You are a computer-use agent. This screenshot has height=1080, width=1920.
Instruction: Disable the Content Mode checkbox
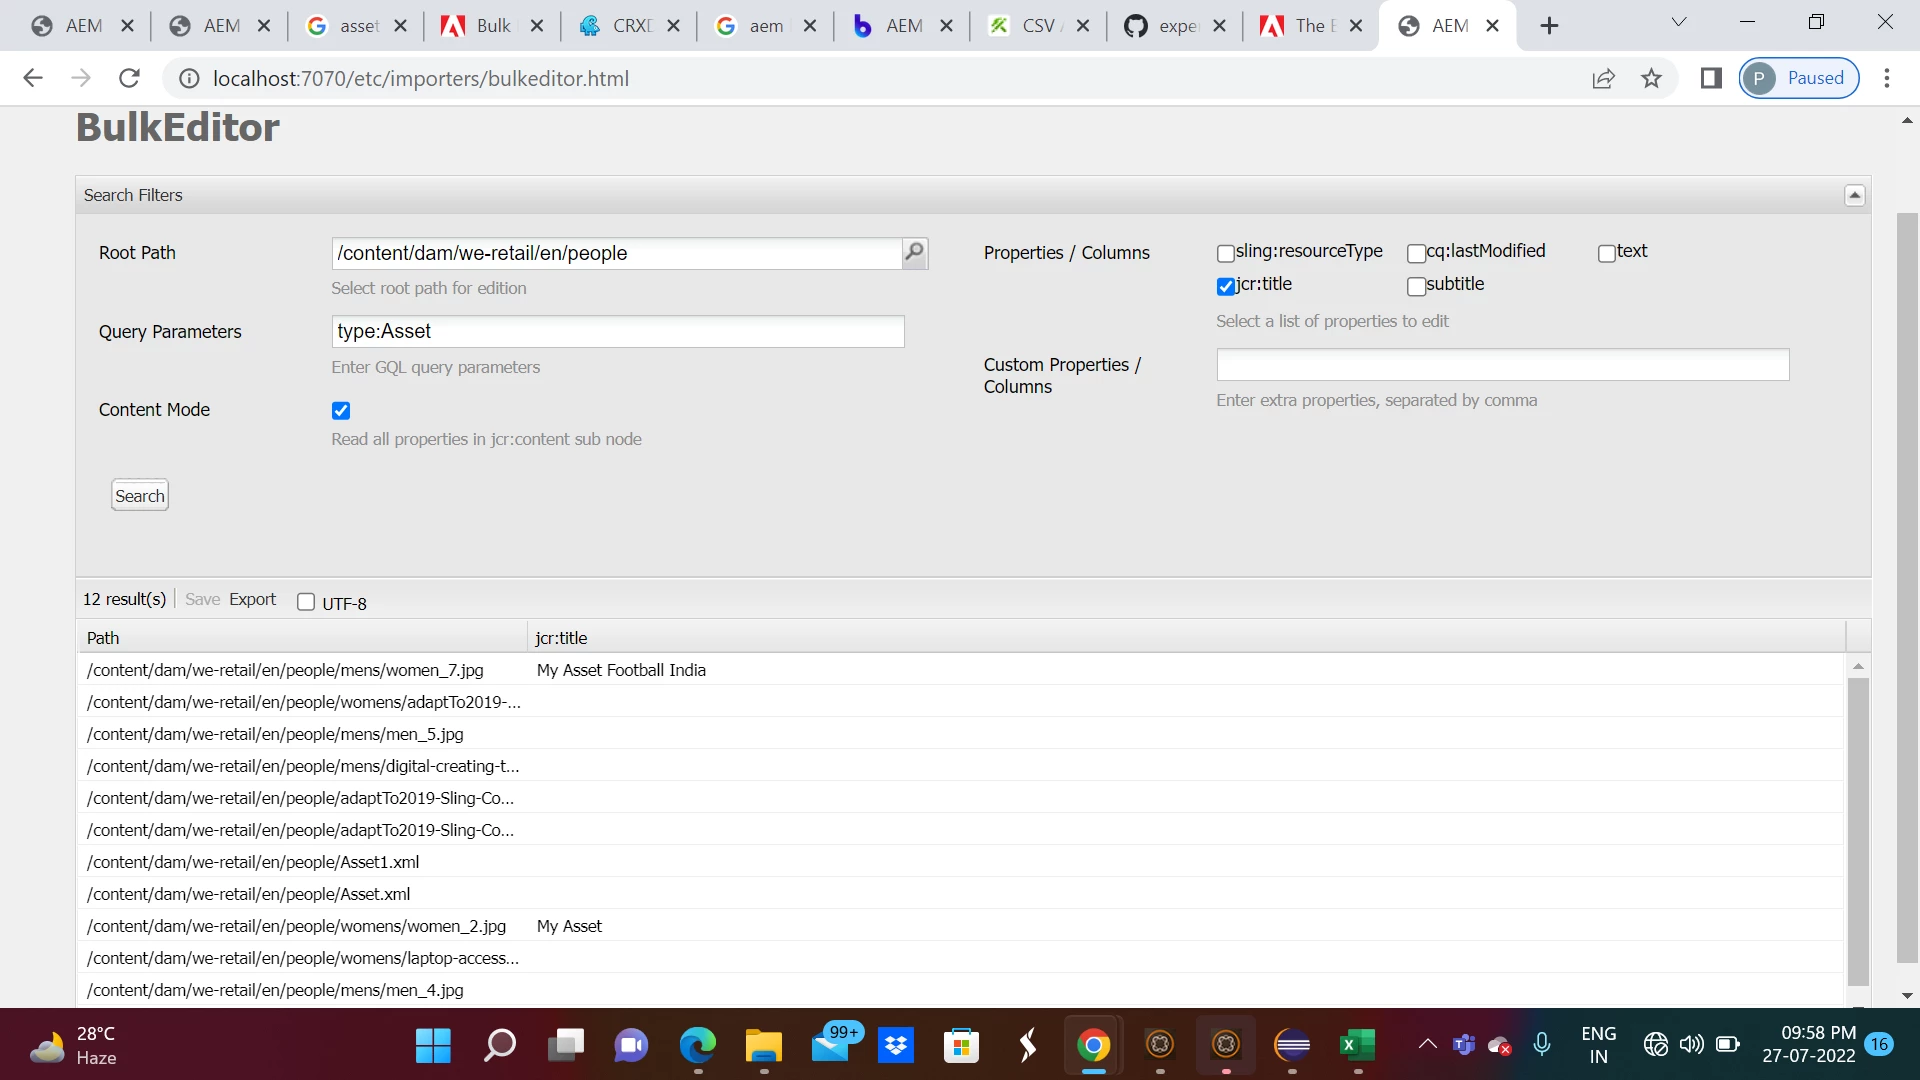pos(341,410)
